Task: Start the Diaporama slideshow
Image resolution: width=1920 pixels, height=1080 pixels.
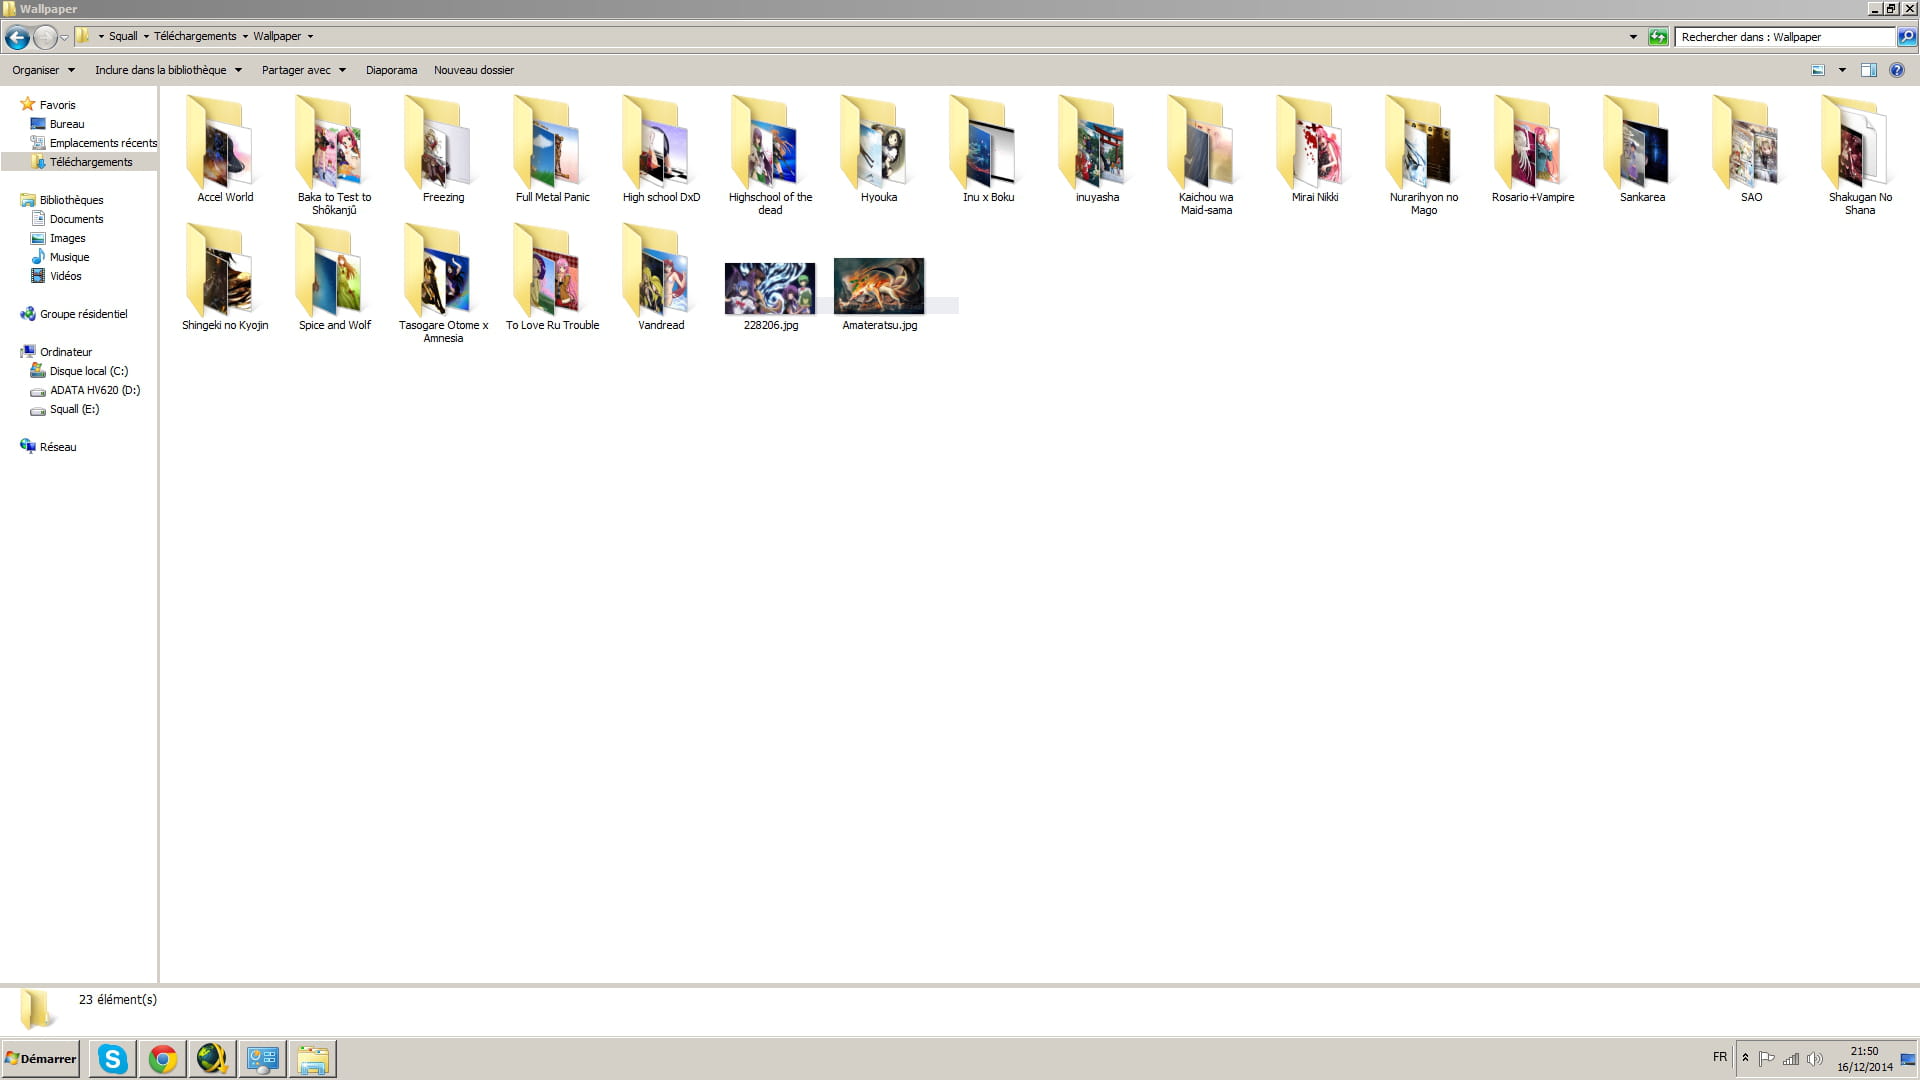Action: (391, 70)
